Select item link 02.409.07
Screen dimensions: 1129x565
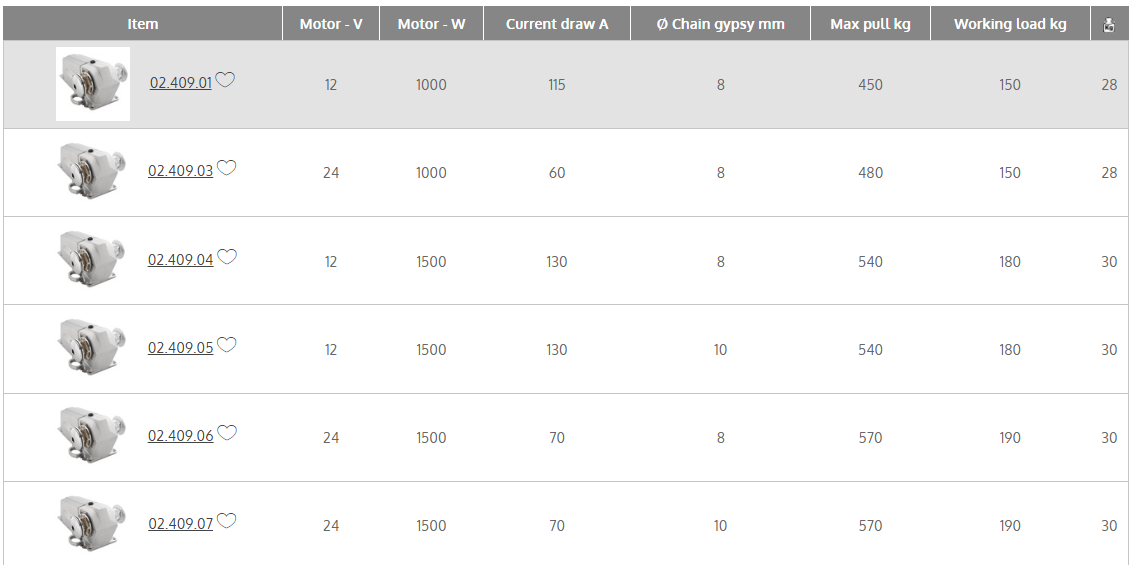point(180,524)
